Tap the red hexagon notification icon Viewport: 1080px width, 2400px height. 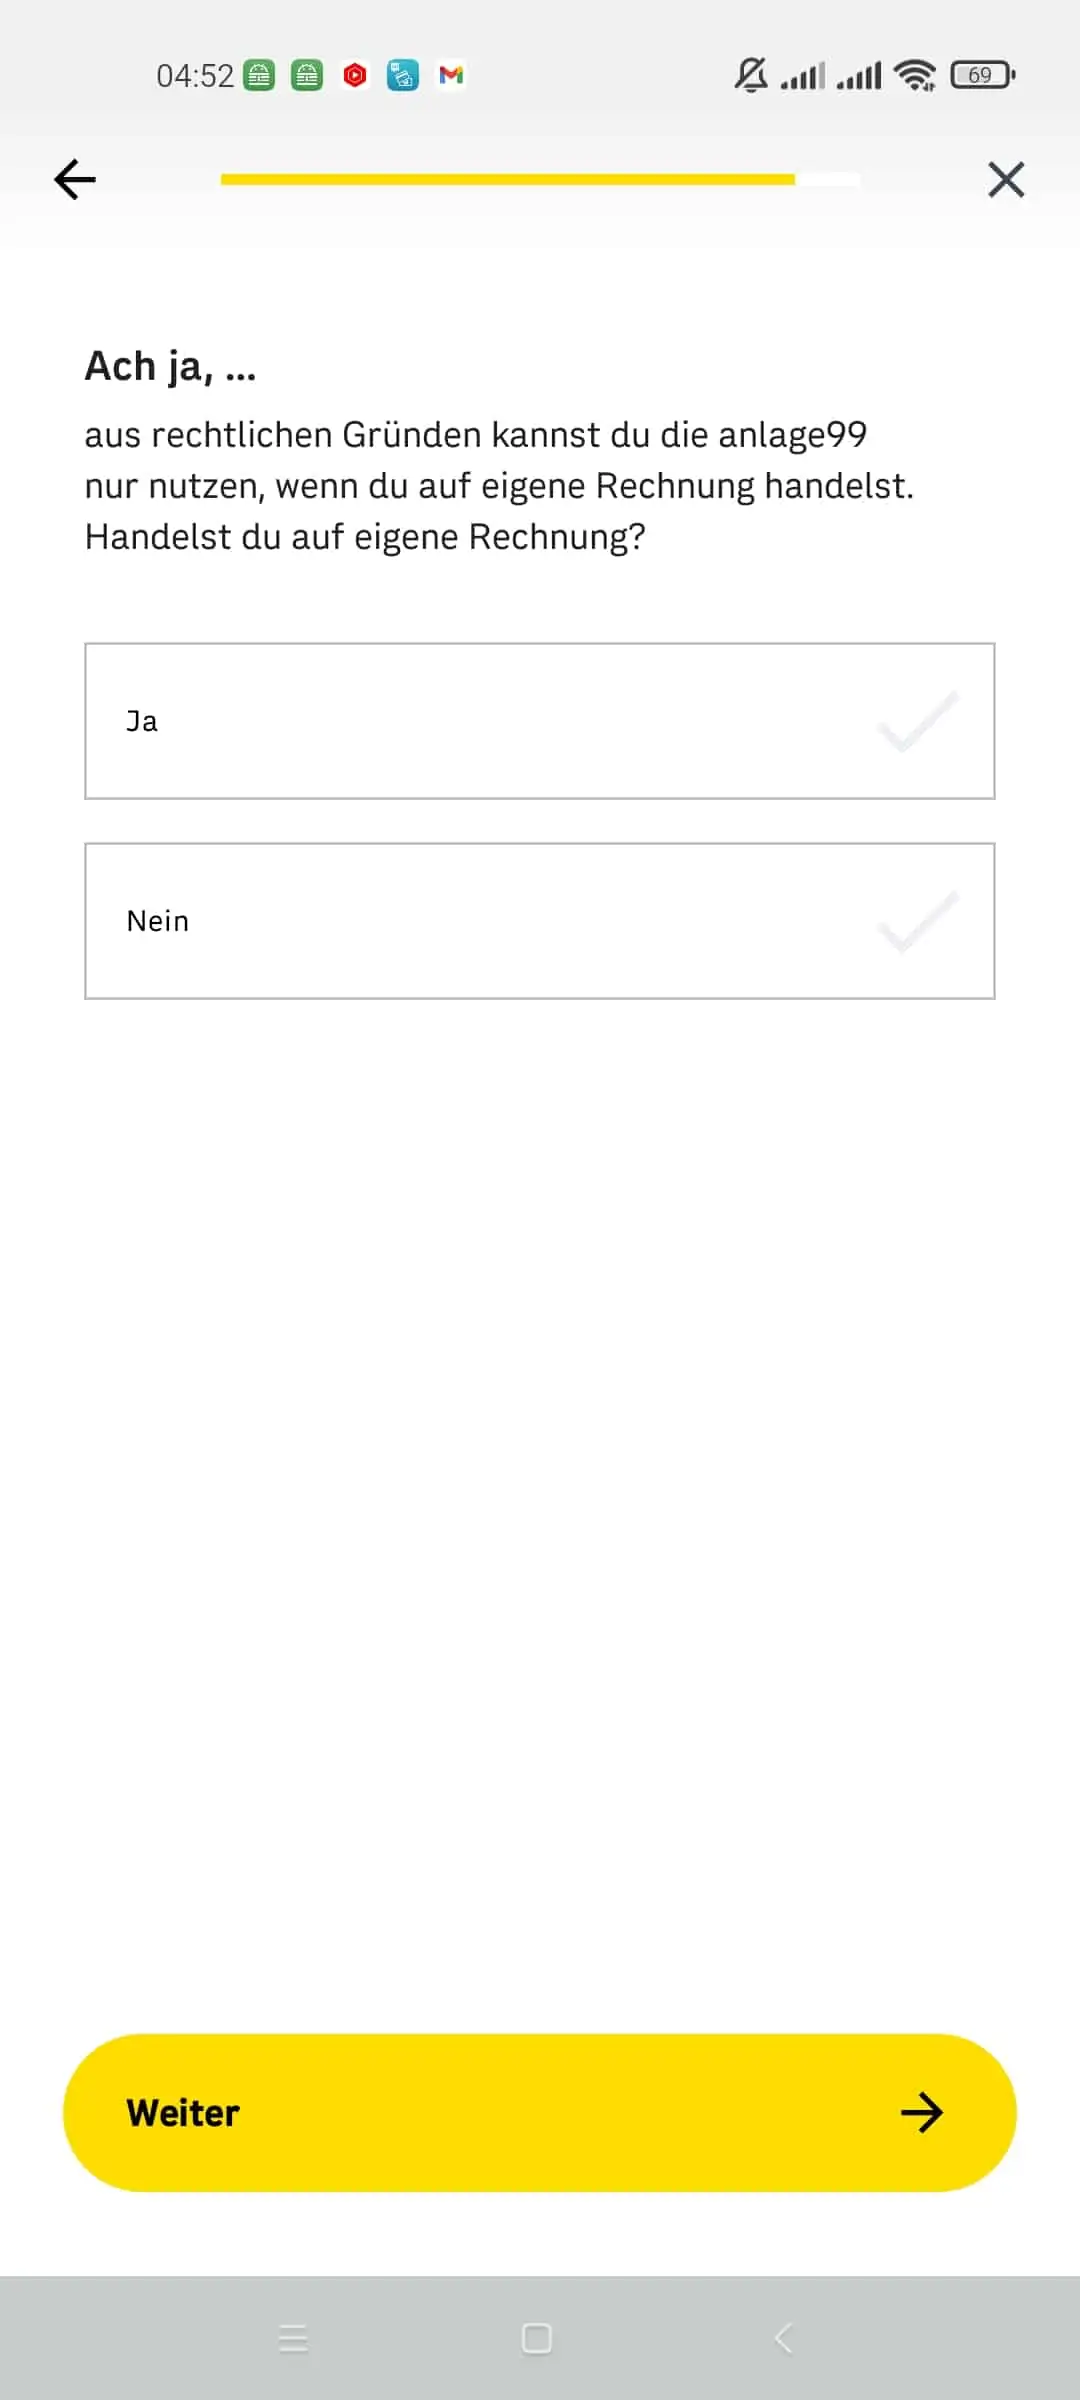pyautogui.click(x=355, y=75)
